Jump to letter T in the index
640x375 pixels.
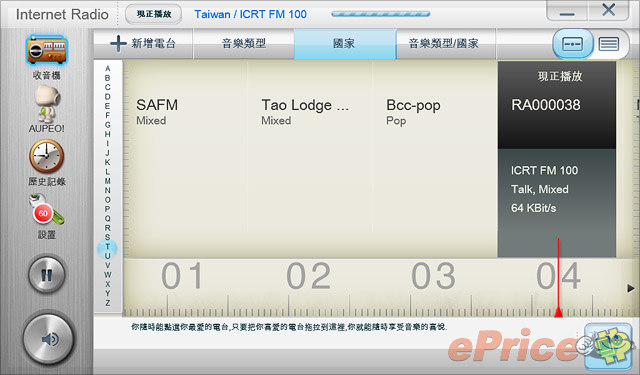(x=107, y=247)
